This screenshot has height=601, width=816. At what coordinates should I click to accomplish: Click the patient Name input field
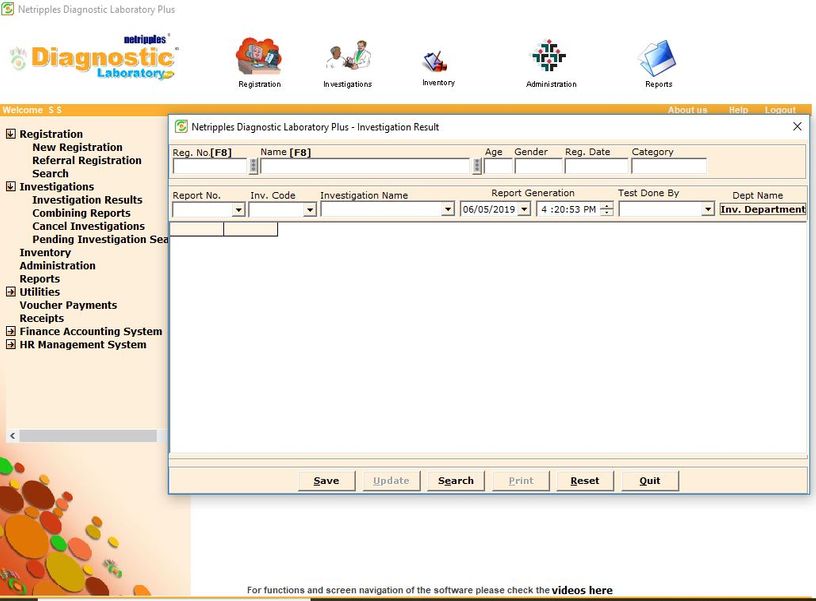point(365,167)
